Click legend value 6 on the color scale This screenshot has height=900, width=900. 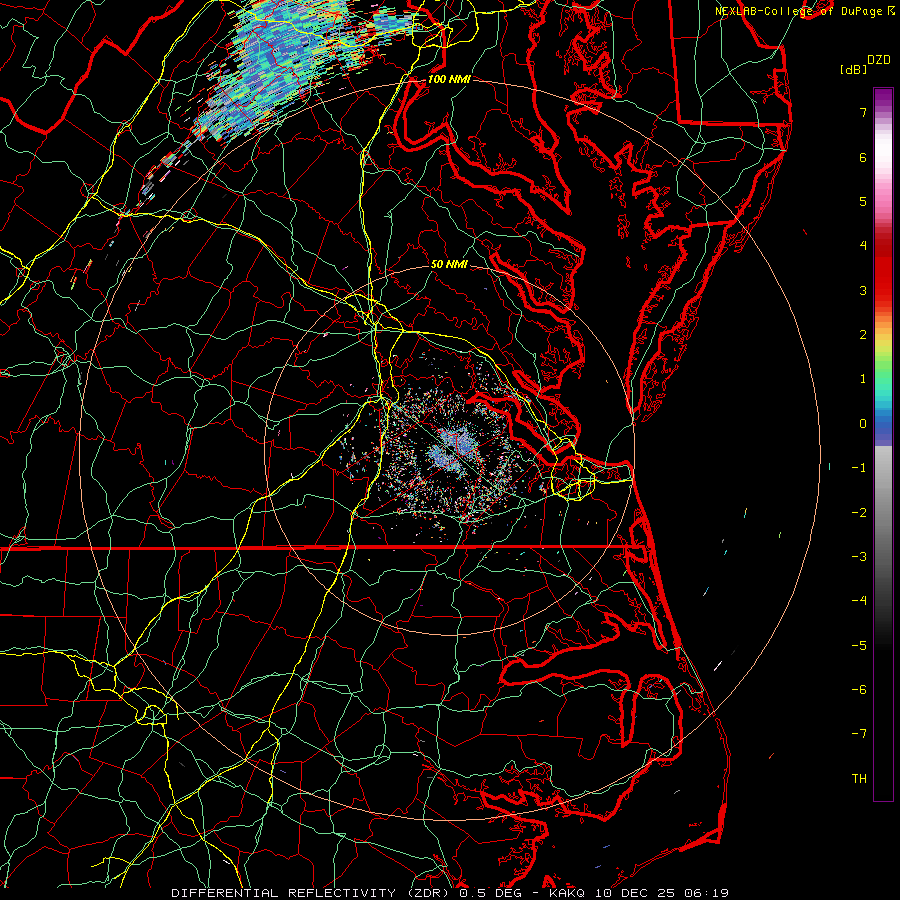coord(863,157)
